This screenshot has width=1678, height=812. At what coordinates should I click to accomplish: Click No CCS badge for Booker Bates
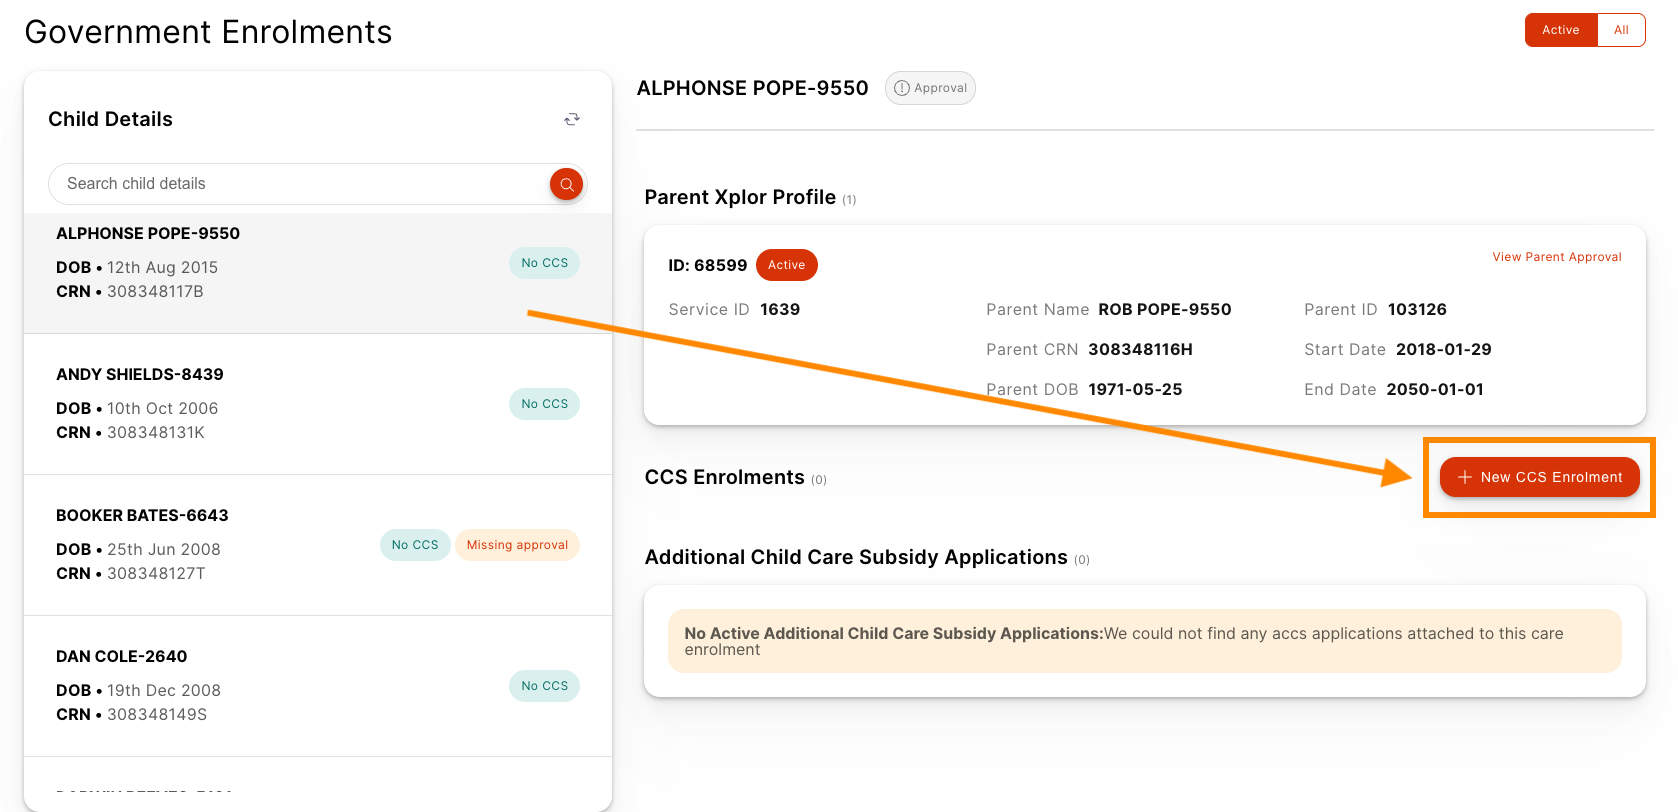tap(415, 545)
